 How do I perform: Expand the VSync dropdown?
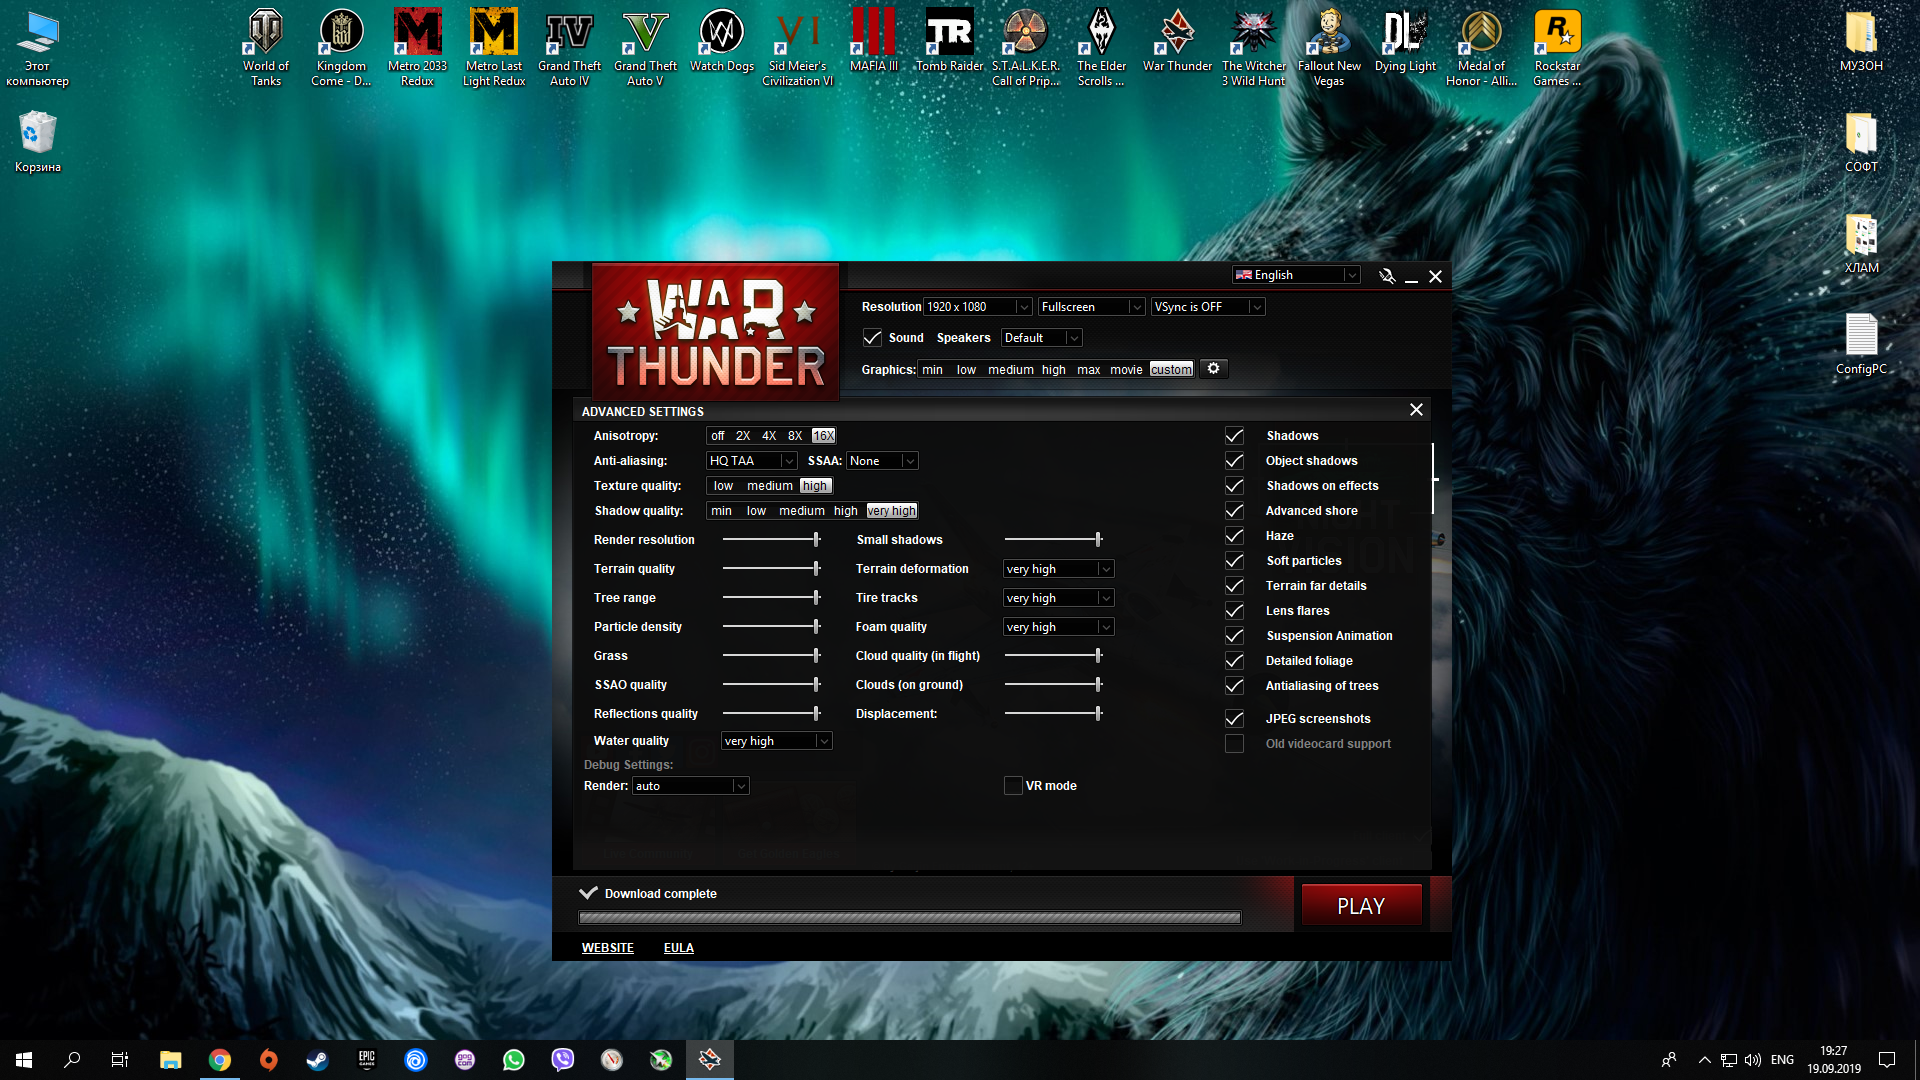(1208, 307)
